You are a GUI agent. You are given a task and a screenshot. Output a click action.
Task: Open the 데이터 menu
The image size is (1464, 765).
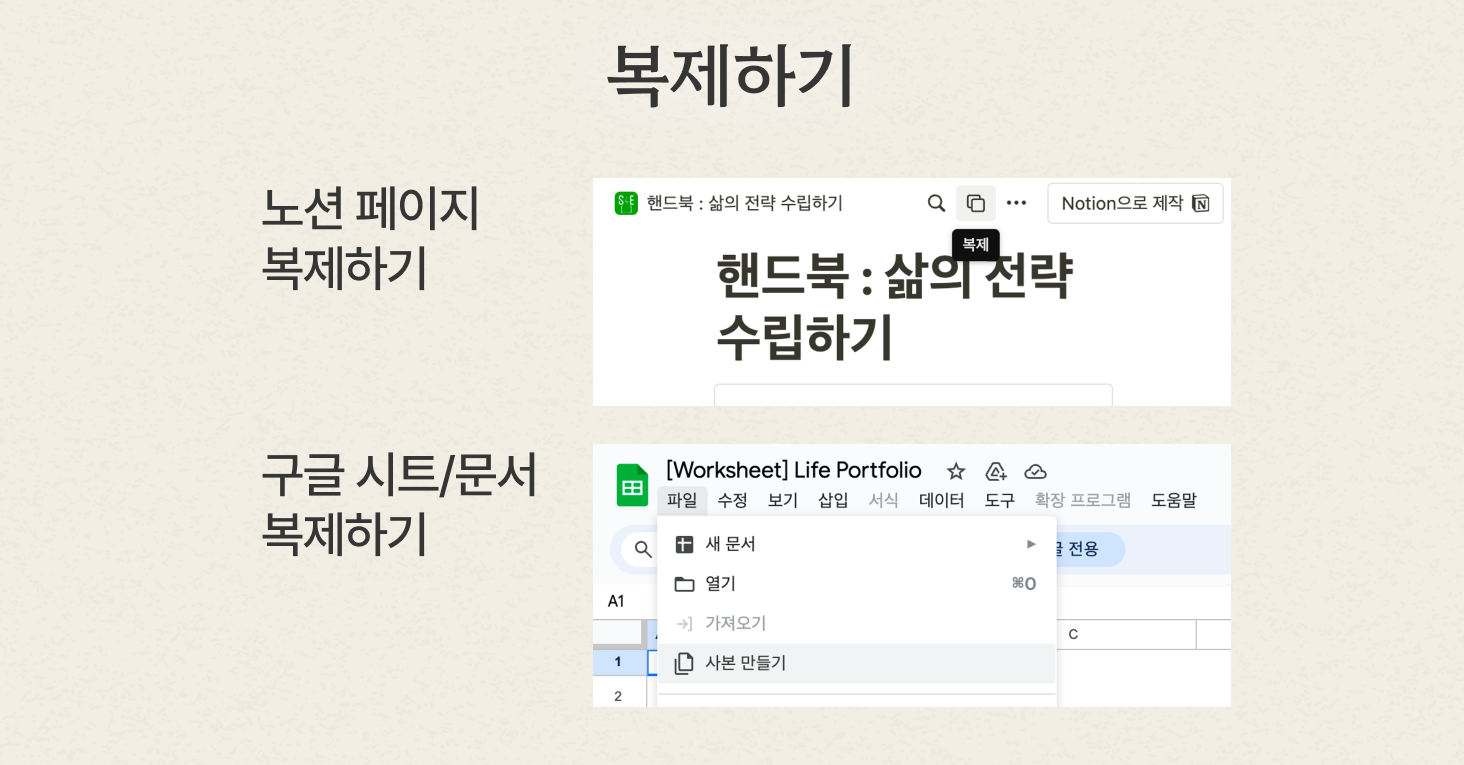pos(941,500)
